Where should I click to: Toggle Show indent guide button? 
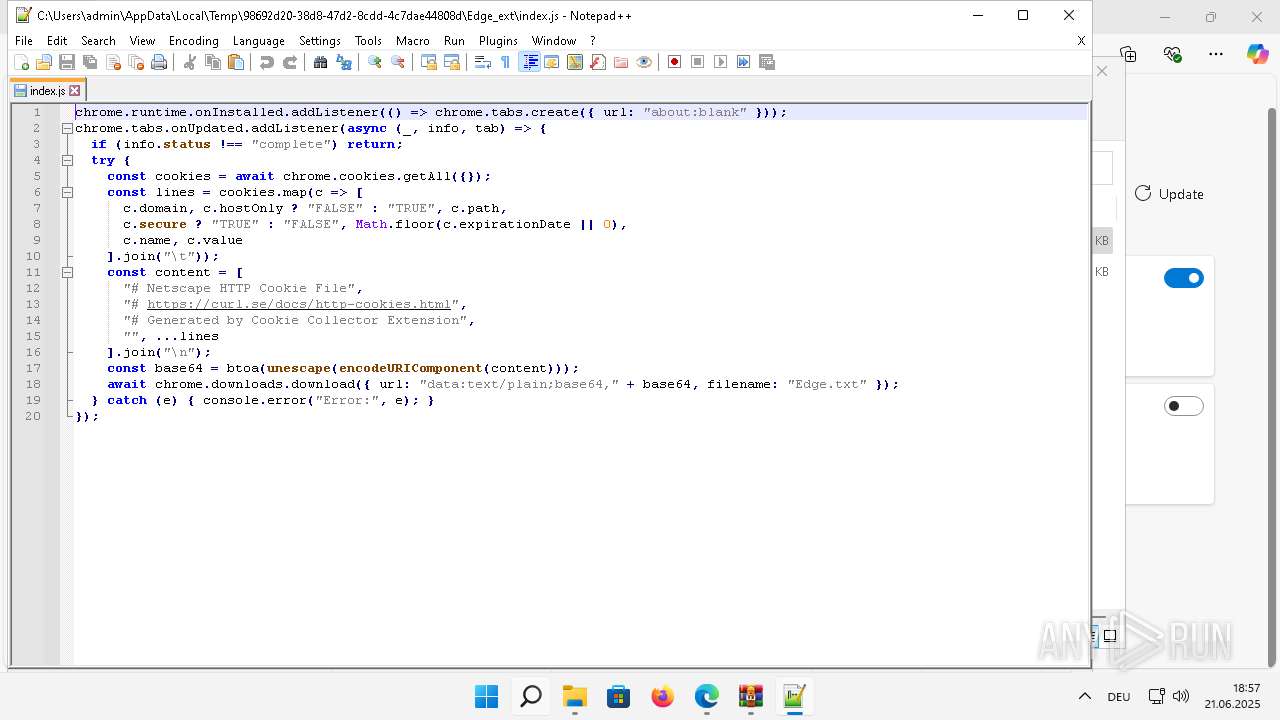click(530, 62)
